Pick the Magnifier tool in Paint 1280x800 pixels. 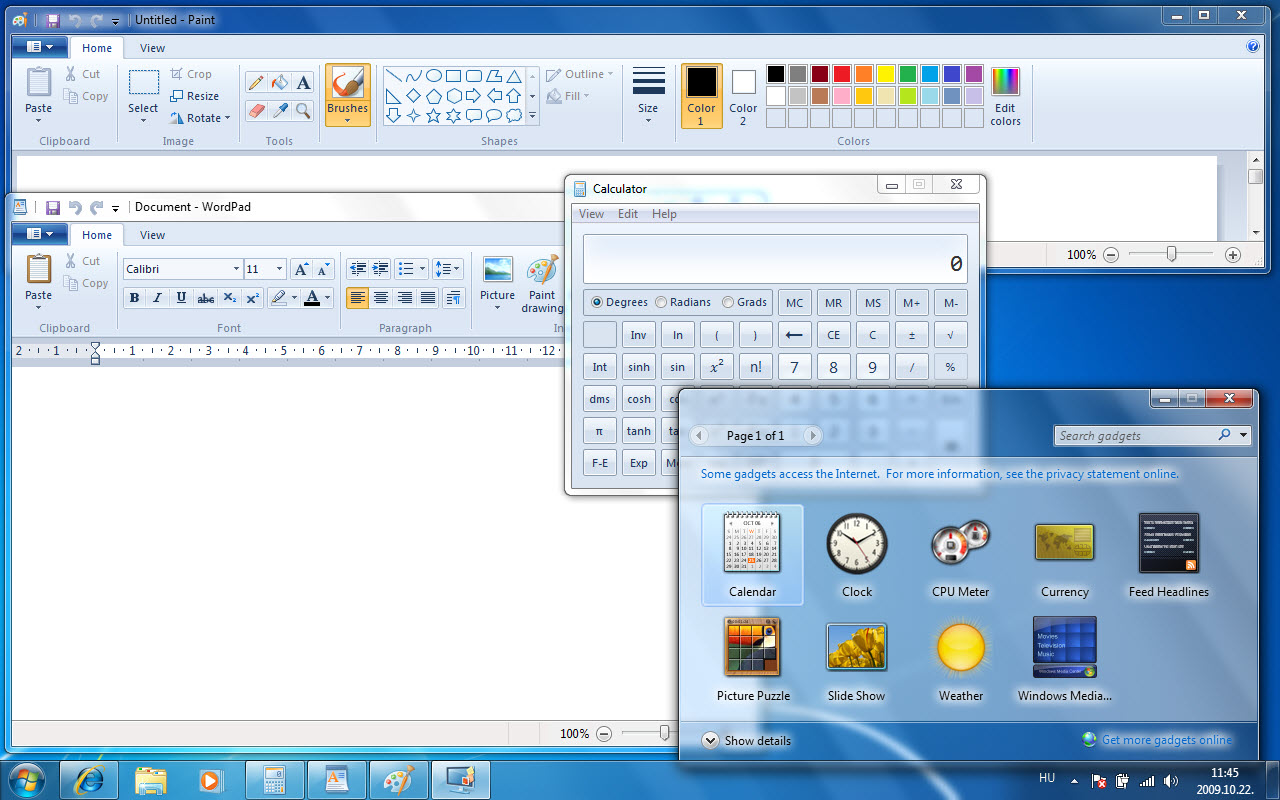[x=303, y=110]
